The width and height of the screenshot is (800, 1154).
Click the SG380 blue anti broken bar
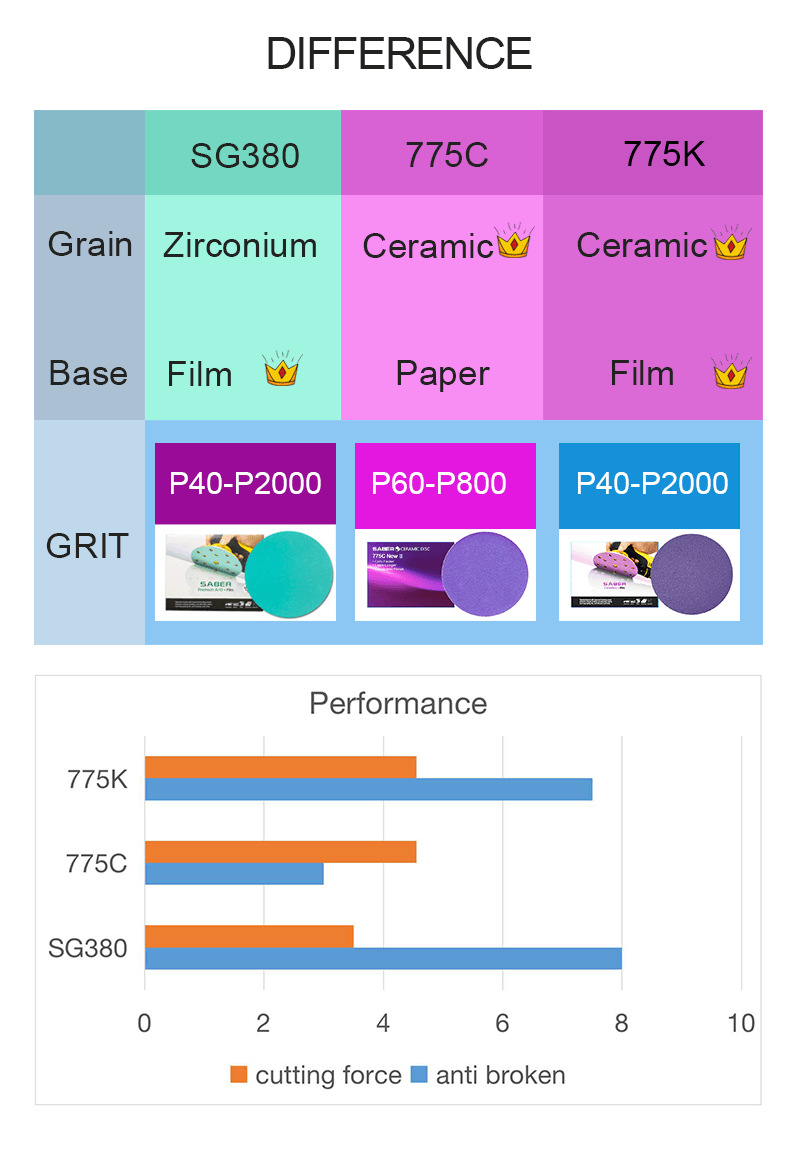(383, 958)
